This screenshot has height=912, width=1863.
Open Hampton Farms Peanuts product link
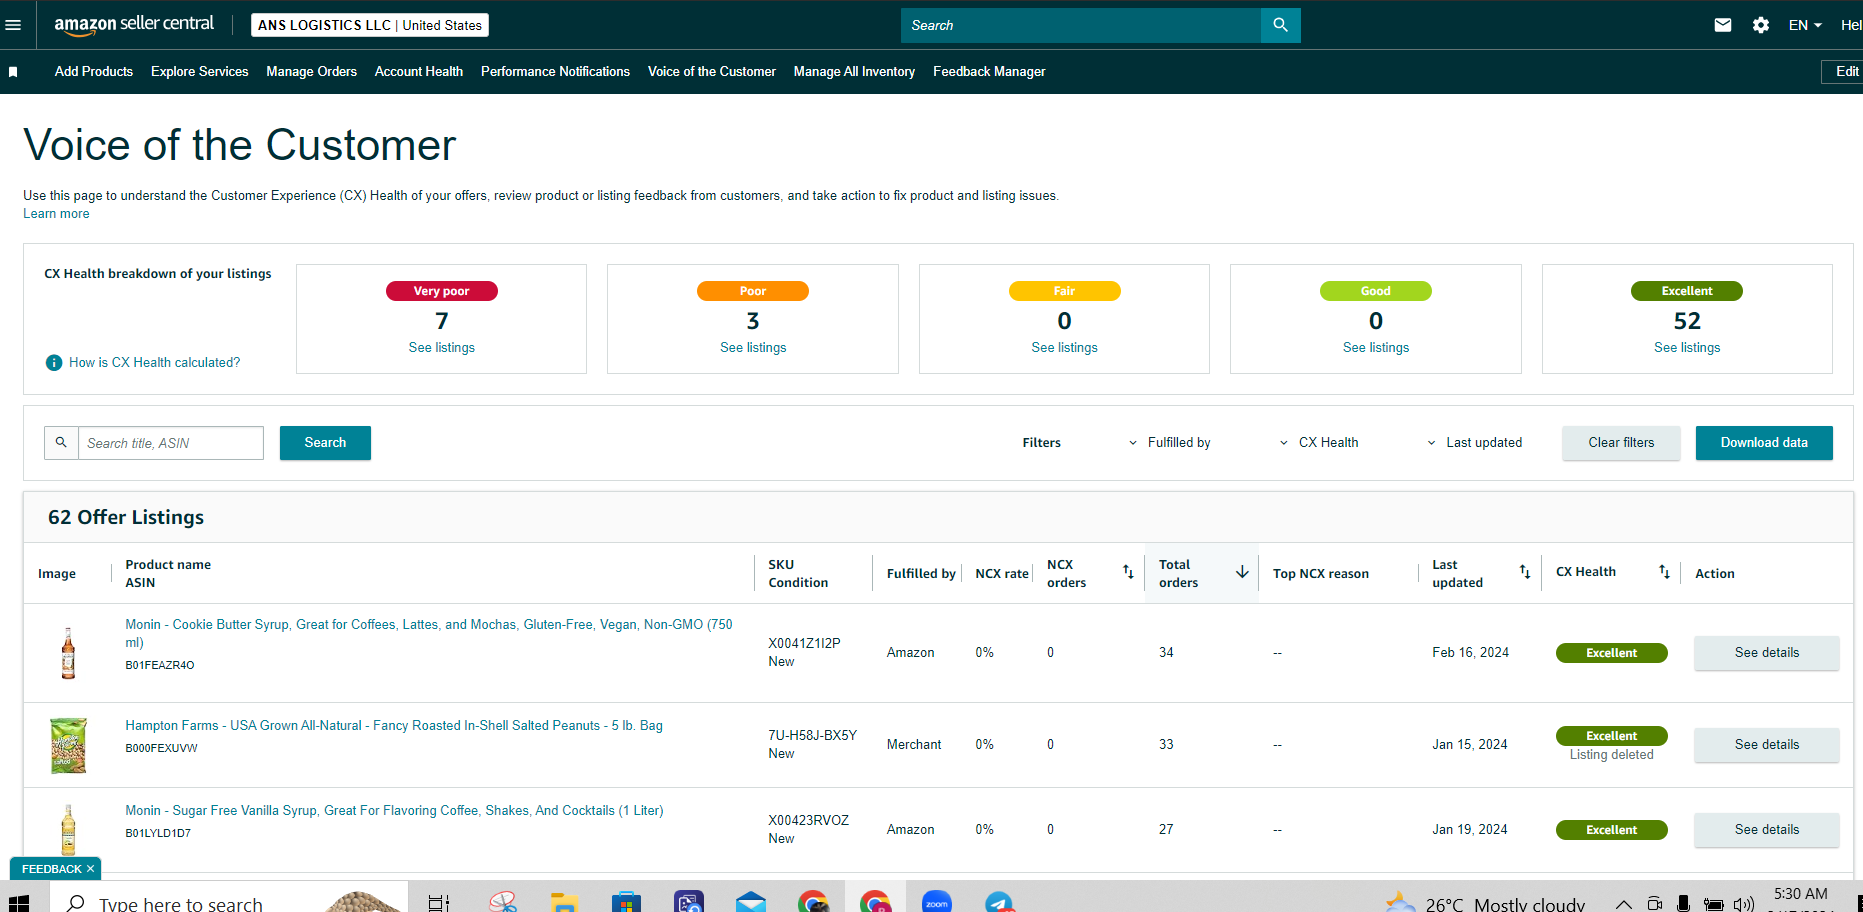click(x=394, y=726)
